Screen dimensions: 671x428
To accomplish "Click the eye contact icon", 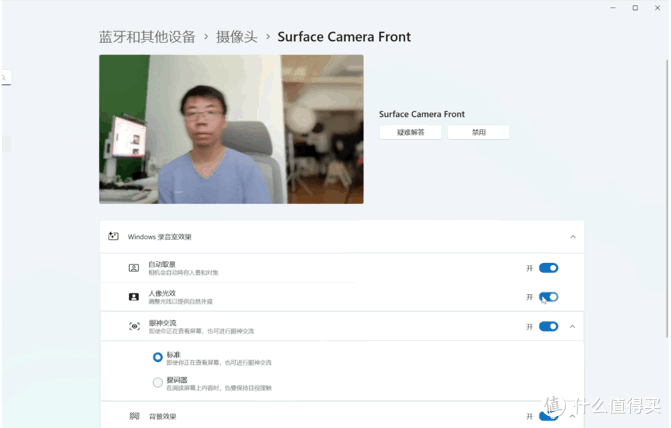I will coord(134,327).
